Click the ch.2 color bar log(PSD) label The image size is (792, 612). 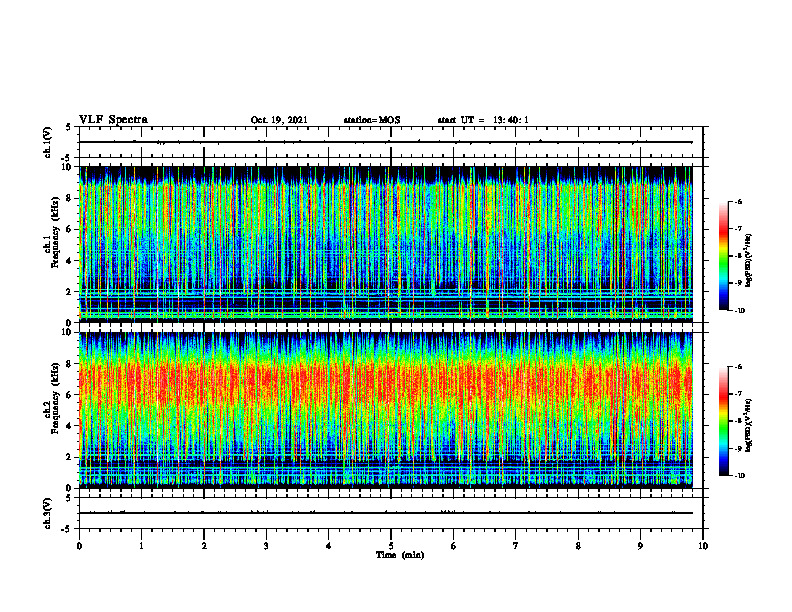pyautogui.click(x=749, y=425)
